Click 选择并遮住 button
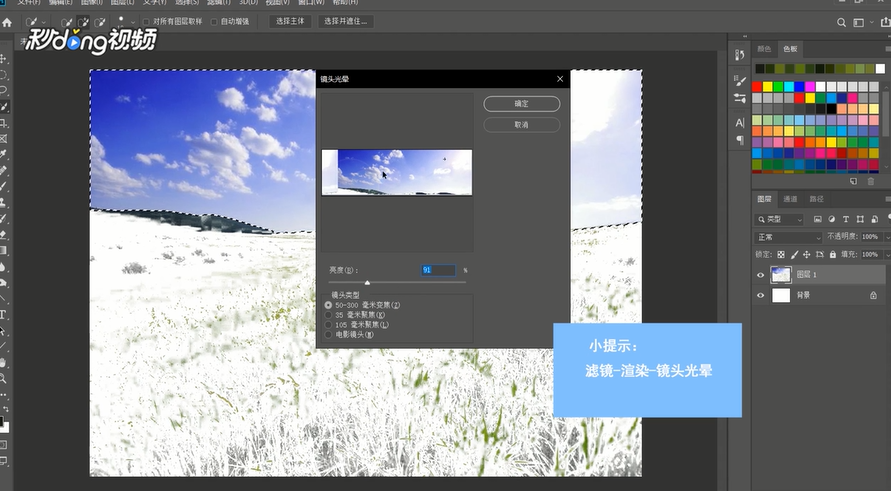 click(x=345, y=22)
